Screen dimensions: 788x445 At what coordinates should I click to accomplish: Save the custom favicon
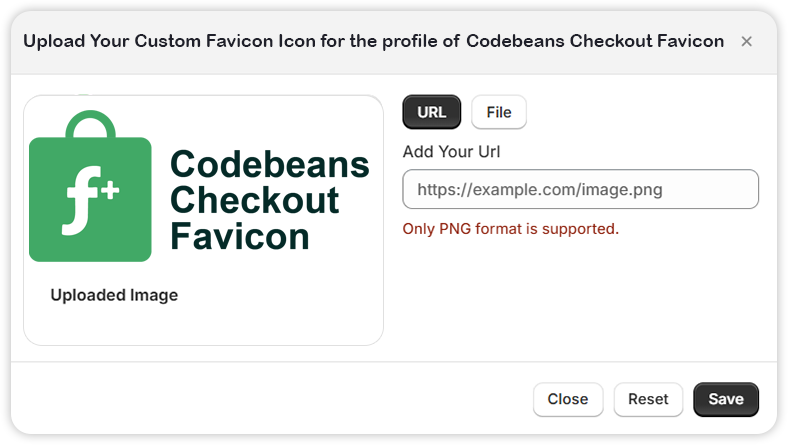click(x=725, y=399)
